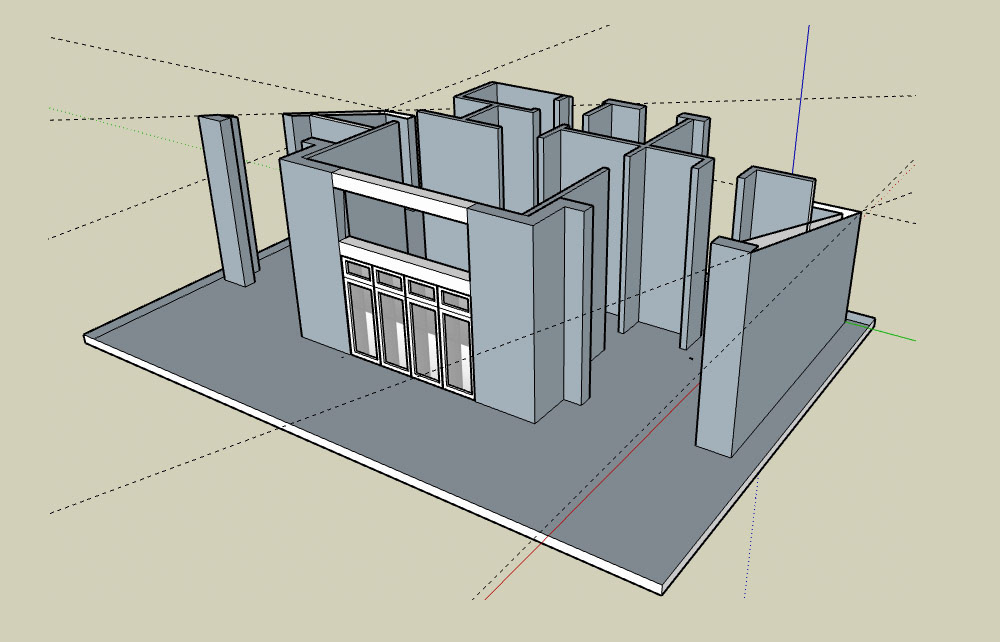Viewport: 1000px width, 642px height.
Task: Select the upper white beam across the opening
Action: [403, 196]
